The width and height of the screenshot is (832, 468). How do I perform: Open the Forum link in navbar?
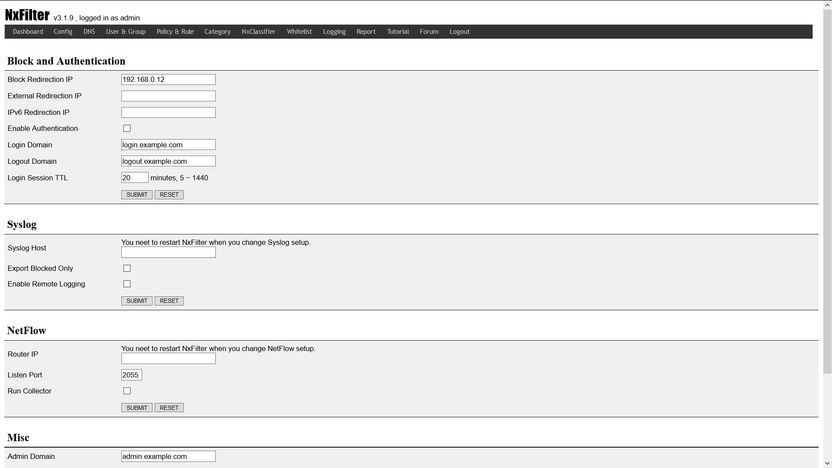click(429, 32)
